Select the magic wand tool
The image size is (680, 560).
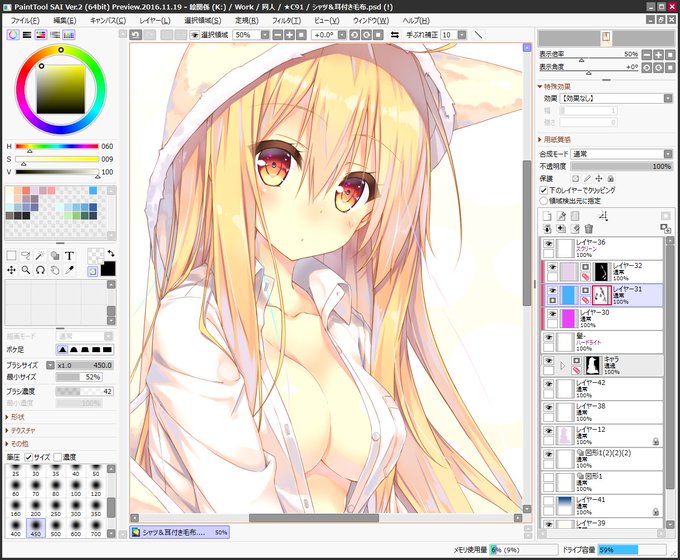40,255
